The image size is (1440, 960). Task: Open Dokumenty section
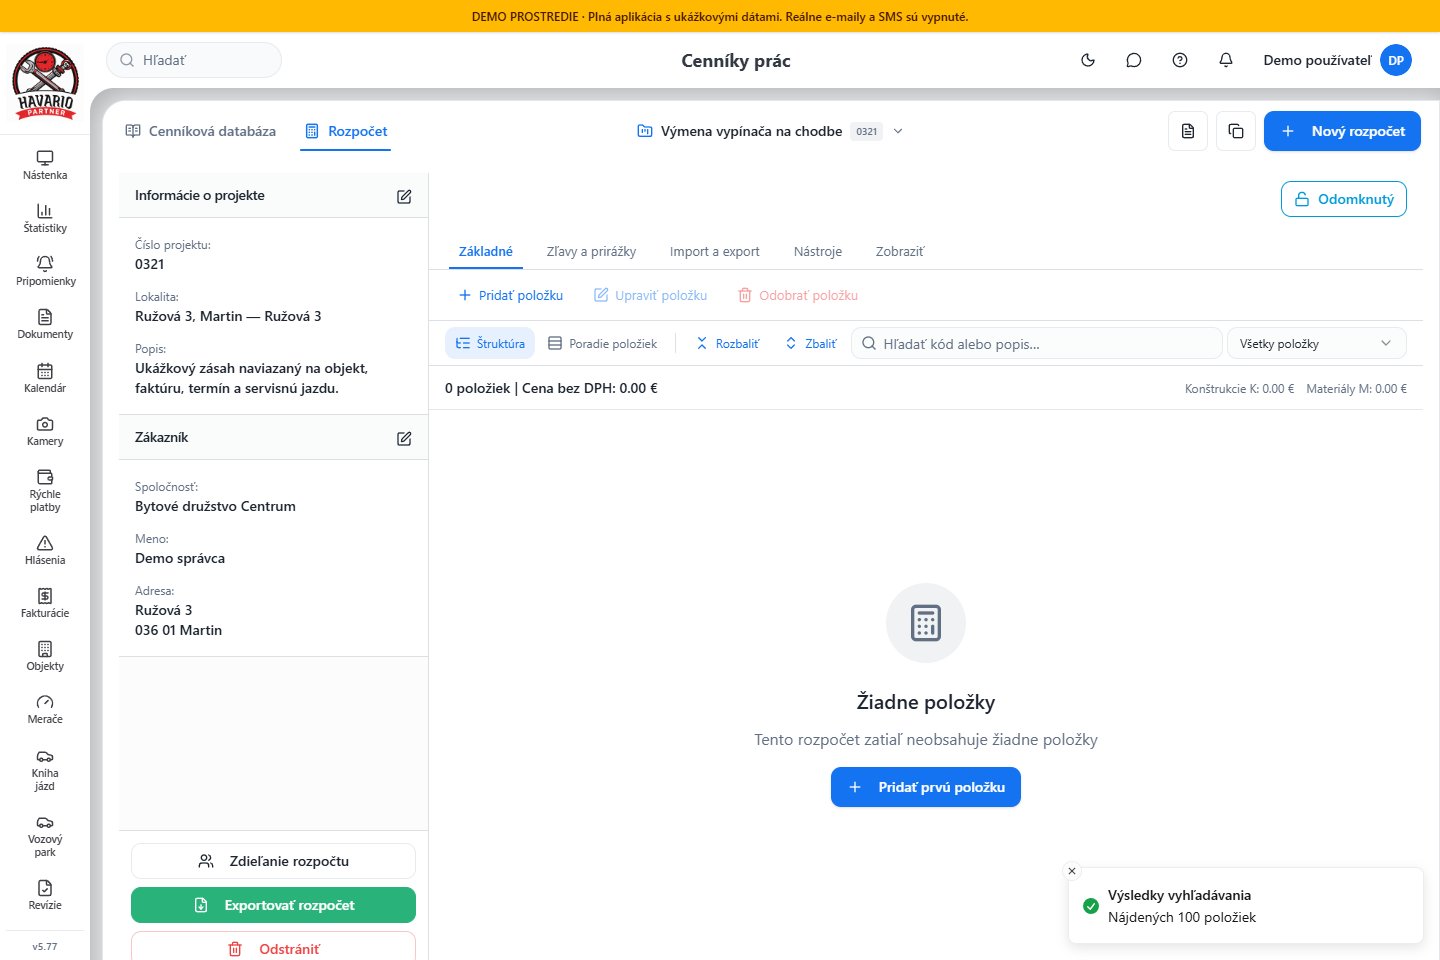point(45,324)
